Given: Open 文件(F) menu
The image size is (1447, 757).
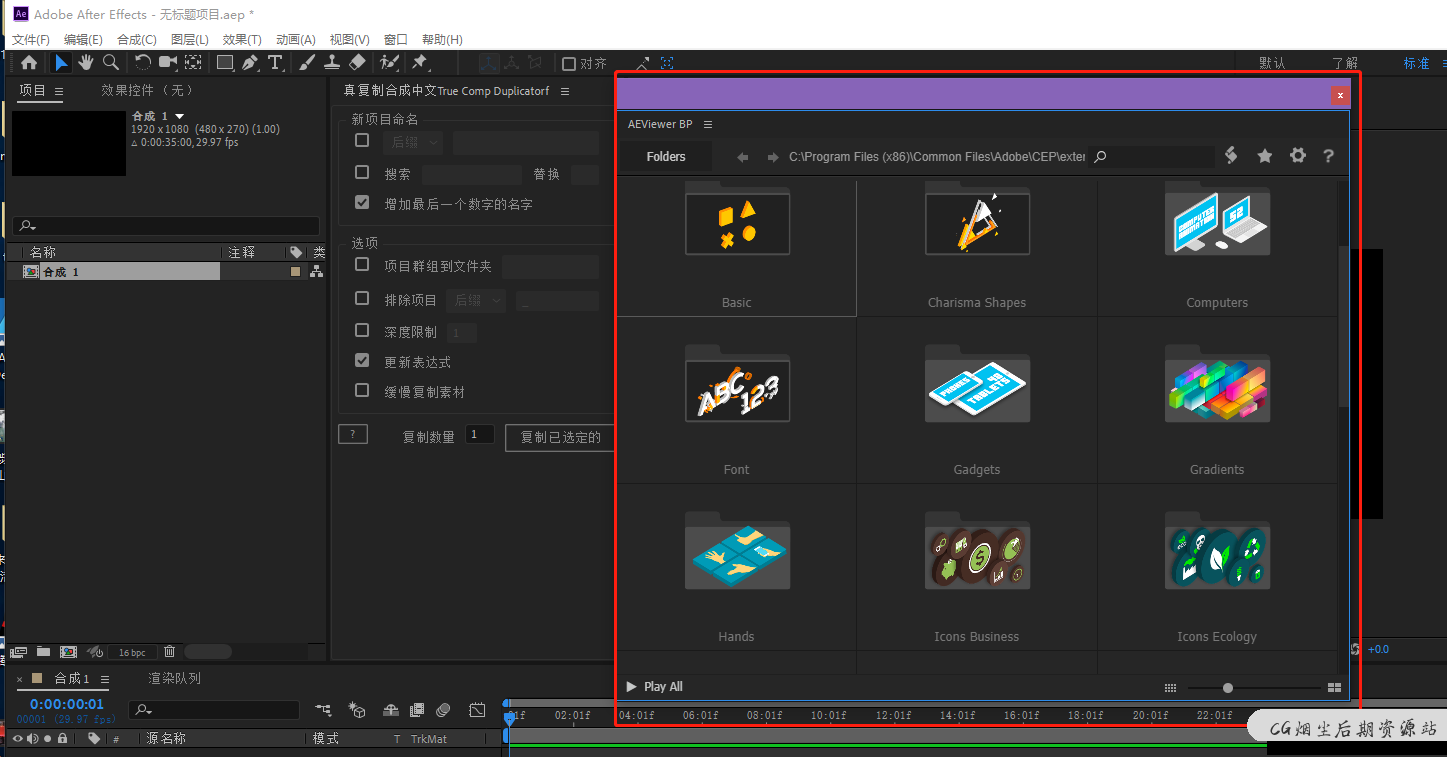Looking at the screenshot, I should point(31,39).
